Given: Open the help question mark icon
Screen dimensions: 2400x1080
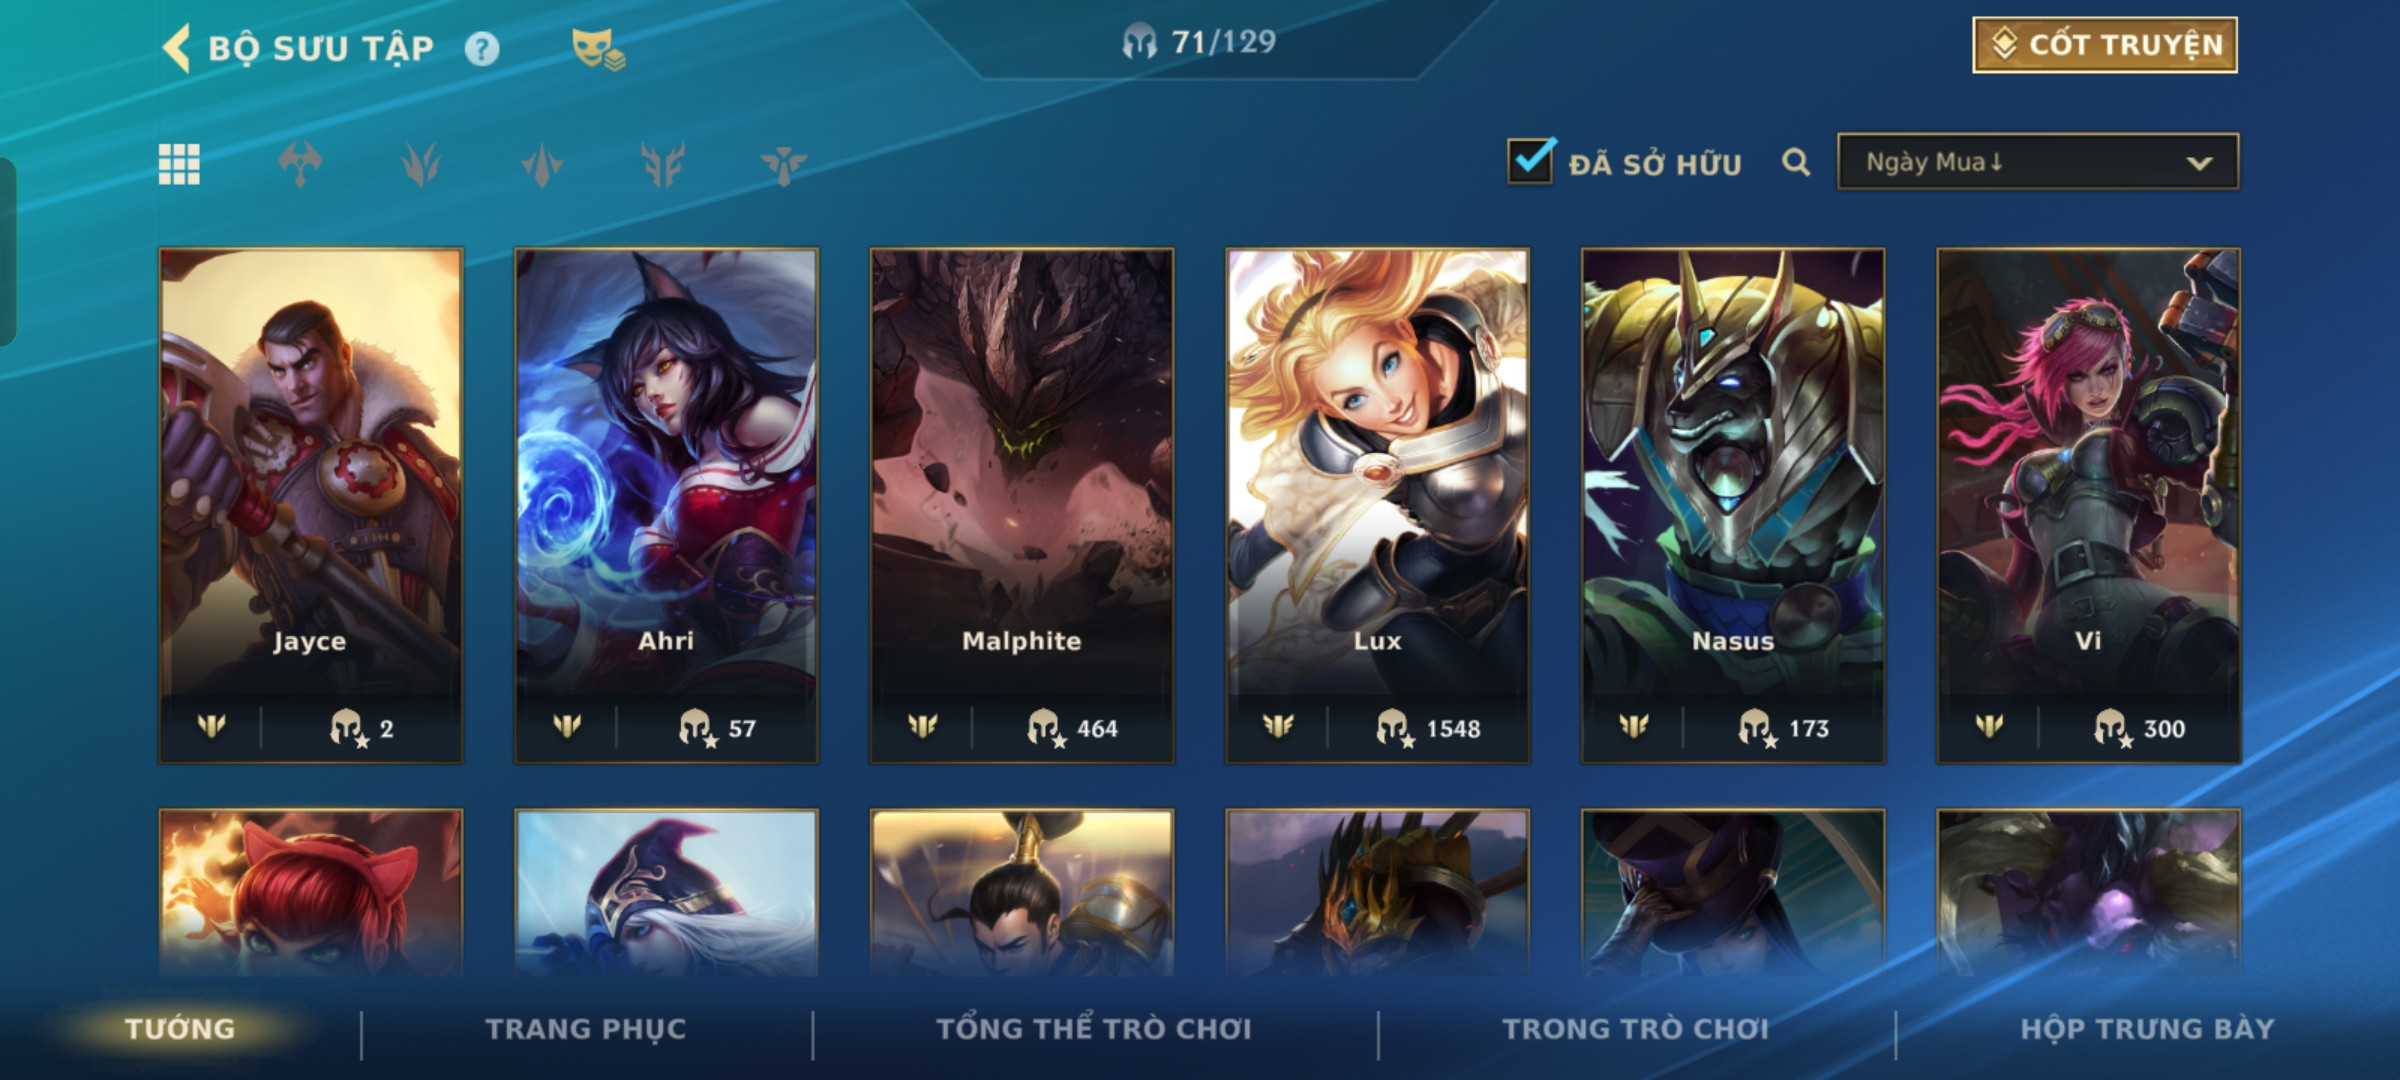Looking at the screenshot, I should click(482, 49).
